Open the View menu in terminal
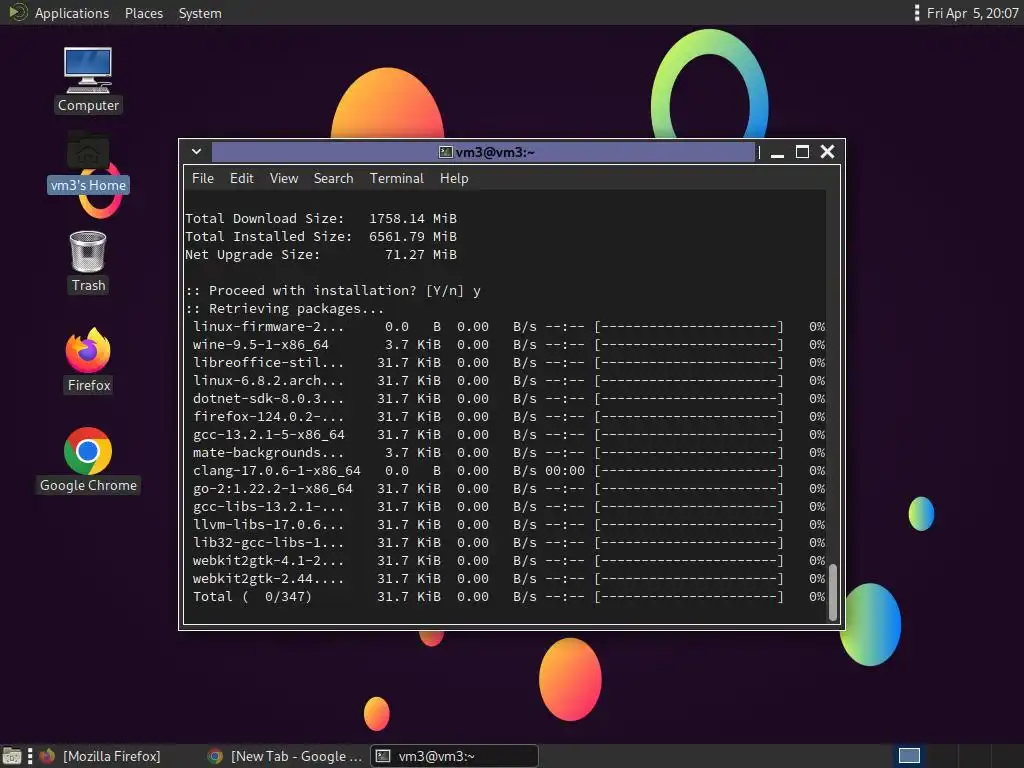Image resolution: width=1024 pixels, height=768 pixels. click(284, 178)
